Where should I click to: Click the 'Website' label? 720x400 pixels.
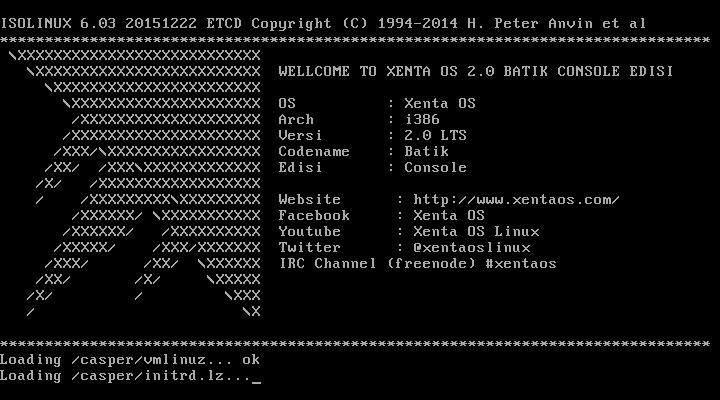coord(309,200)
